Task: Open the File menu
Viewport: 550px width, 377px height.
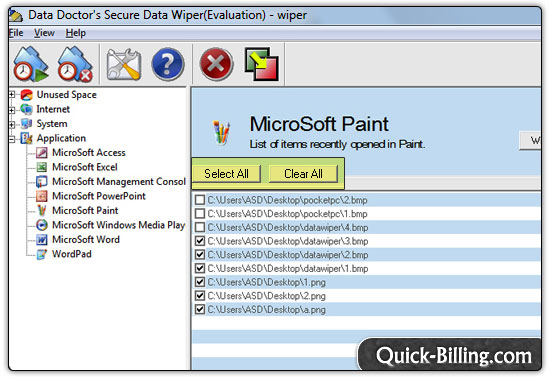Action: 16,33
